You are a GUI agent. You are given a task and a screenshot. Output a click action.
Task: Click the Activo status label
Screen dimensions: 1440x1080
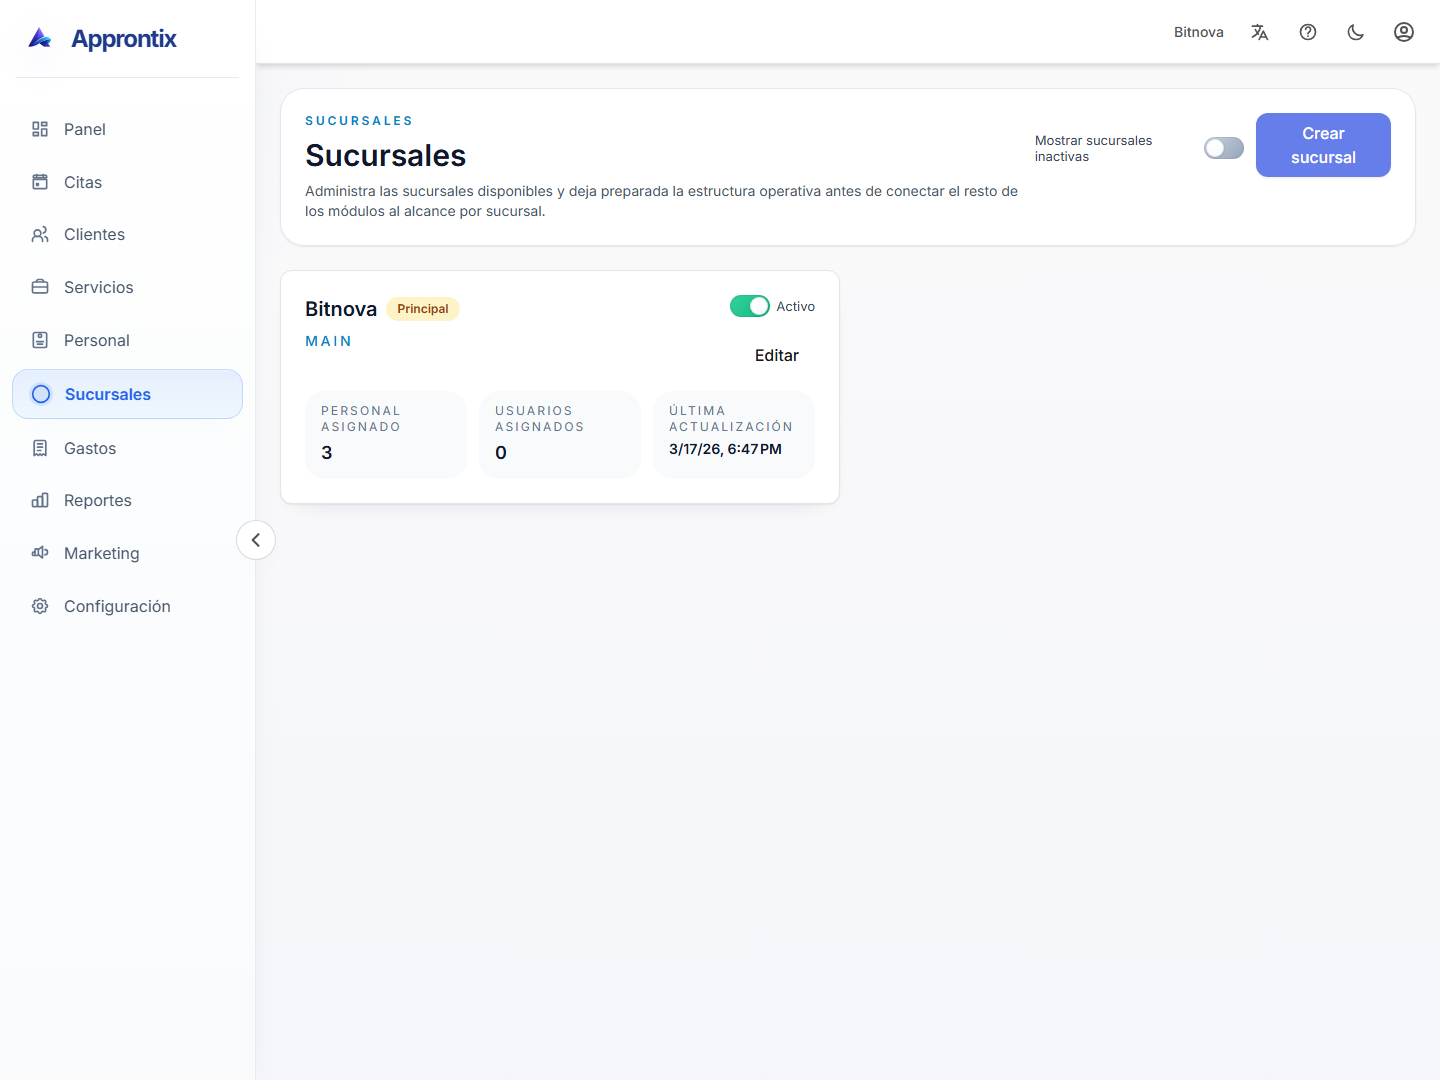796,306
